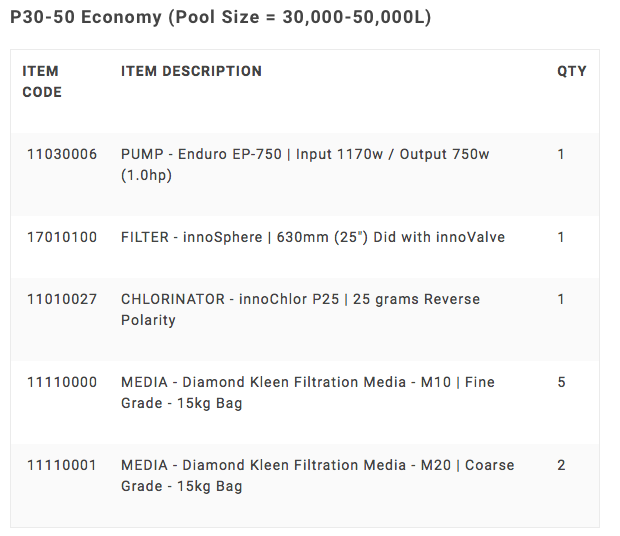Click quantity 5 for M10 media
Image resolution: width=620 pixels, height=536 pixels.
(561, 382)
